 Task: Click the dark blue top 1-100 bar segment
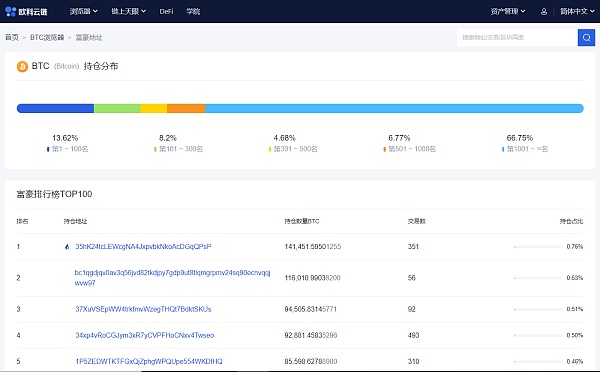tap(55, 108)
